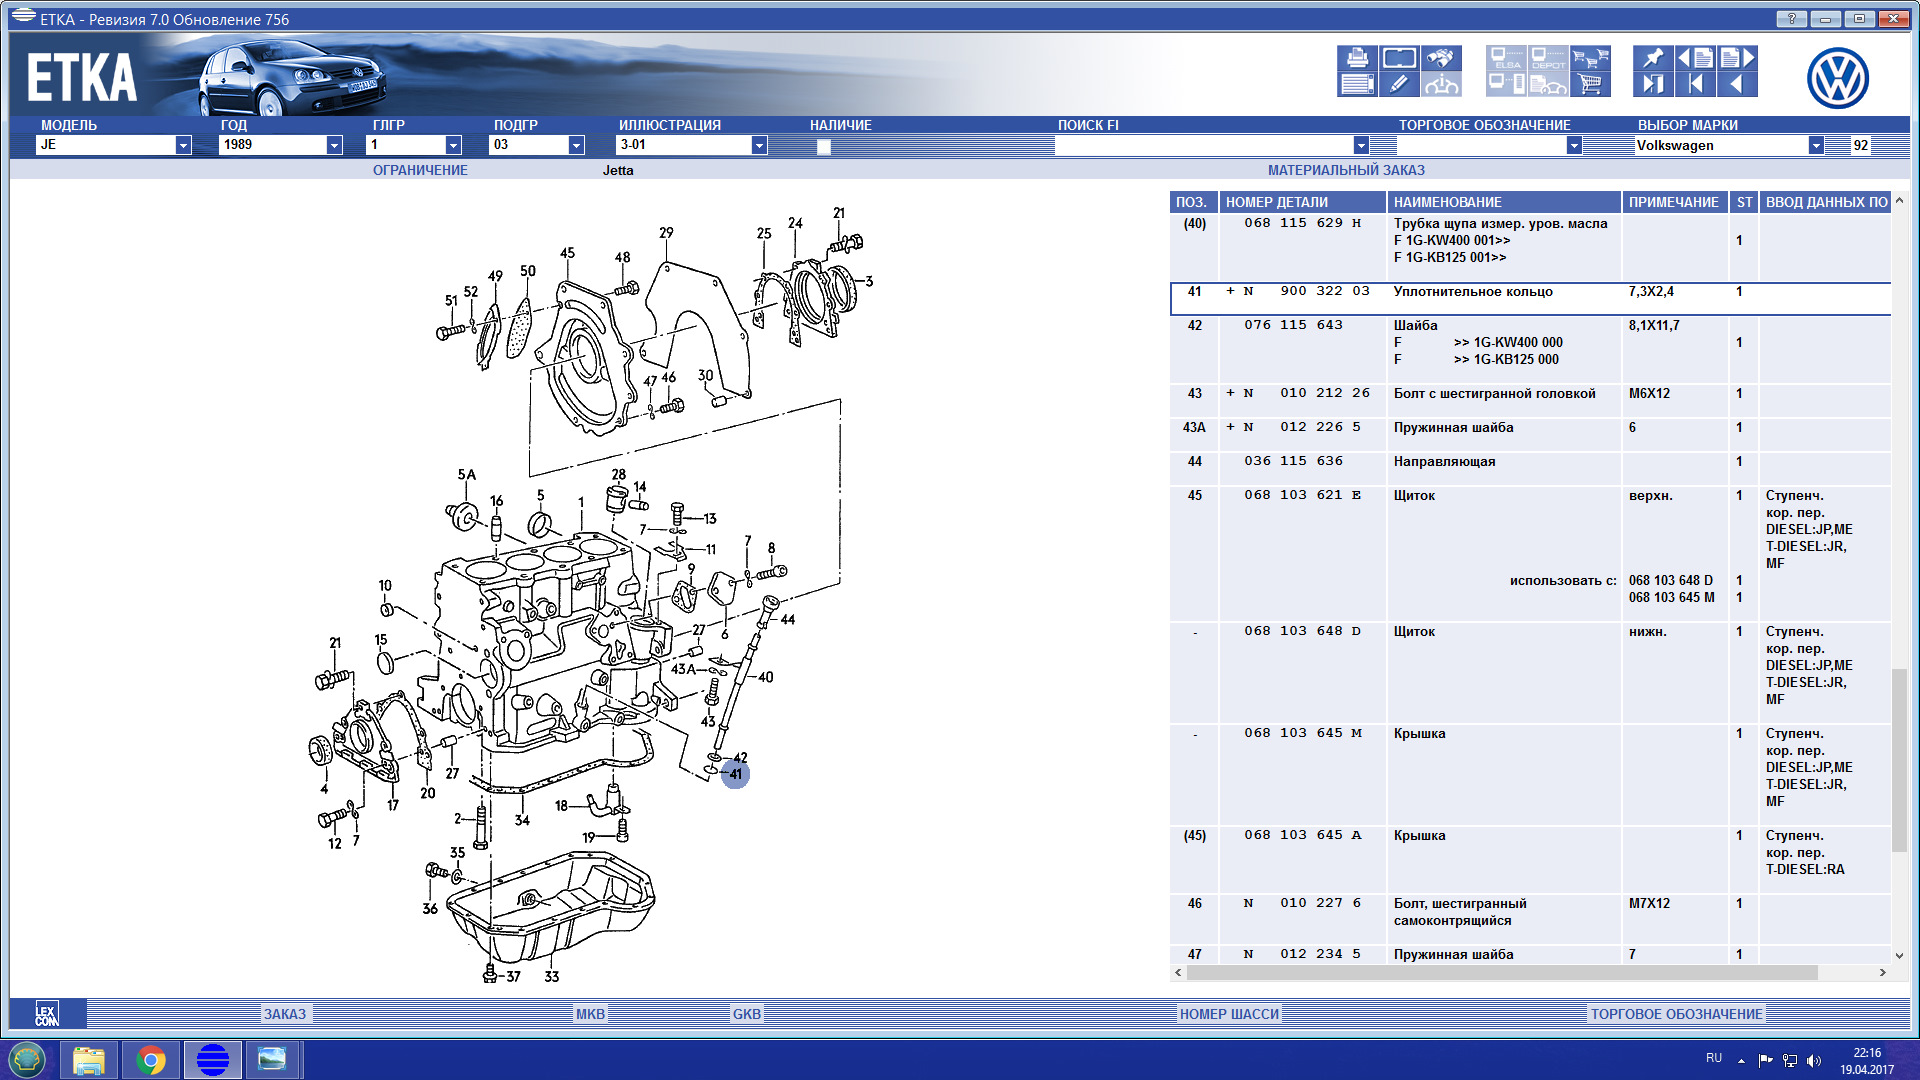Open Chrome from the taskbar

coord(151,1059)
